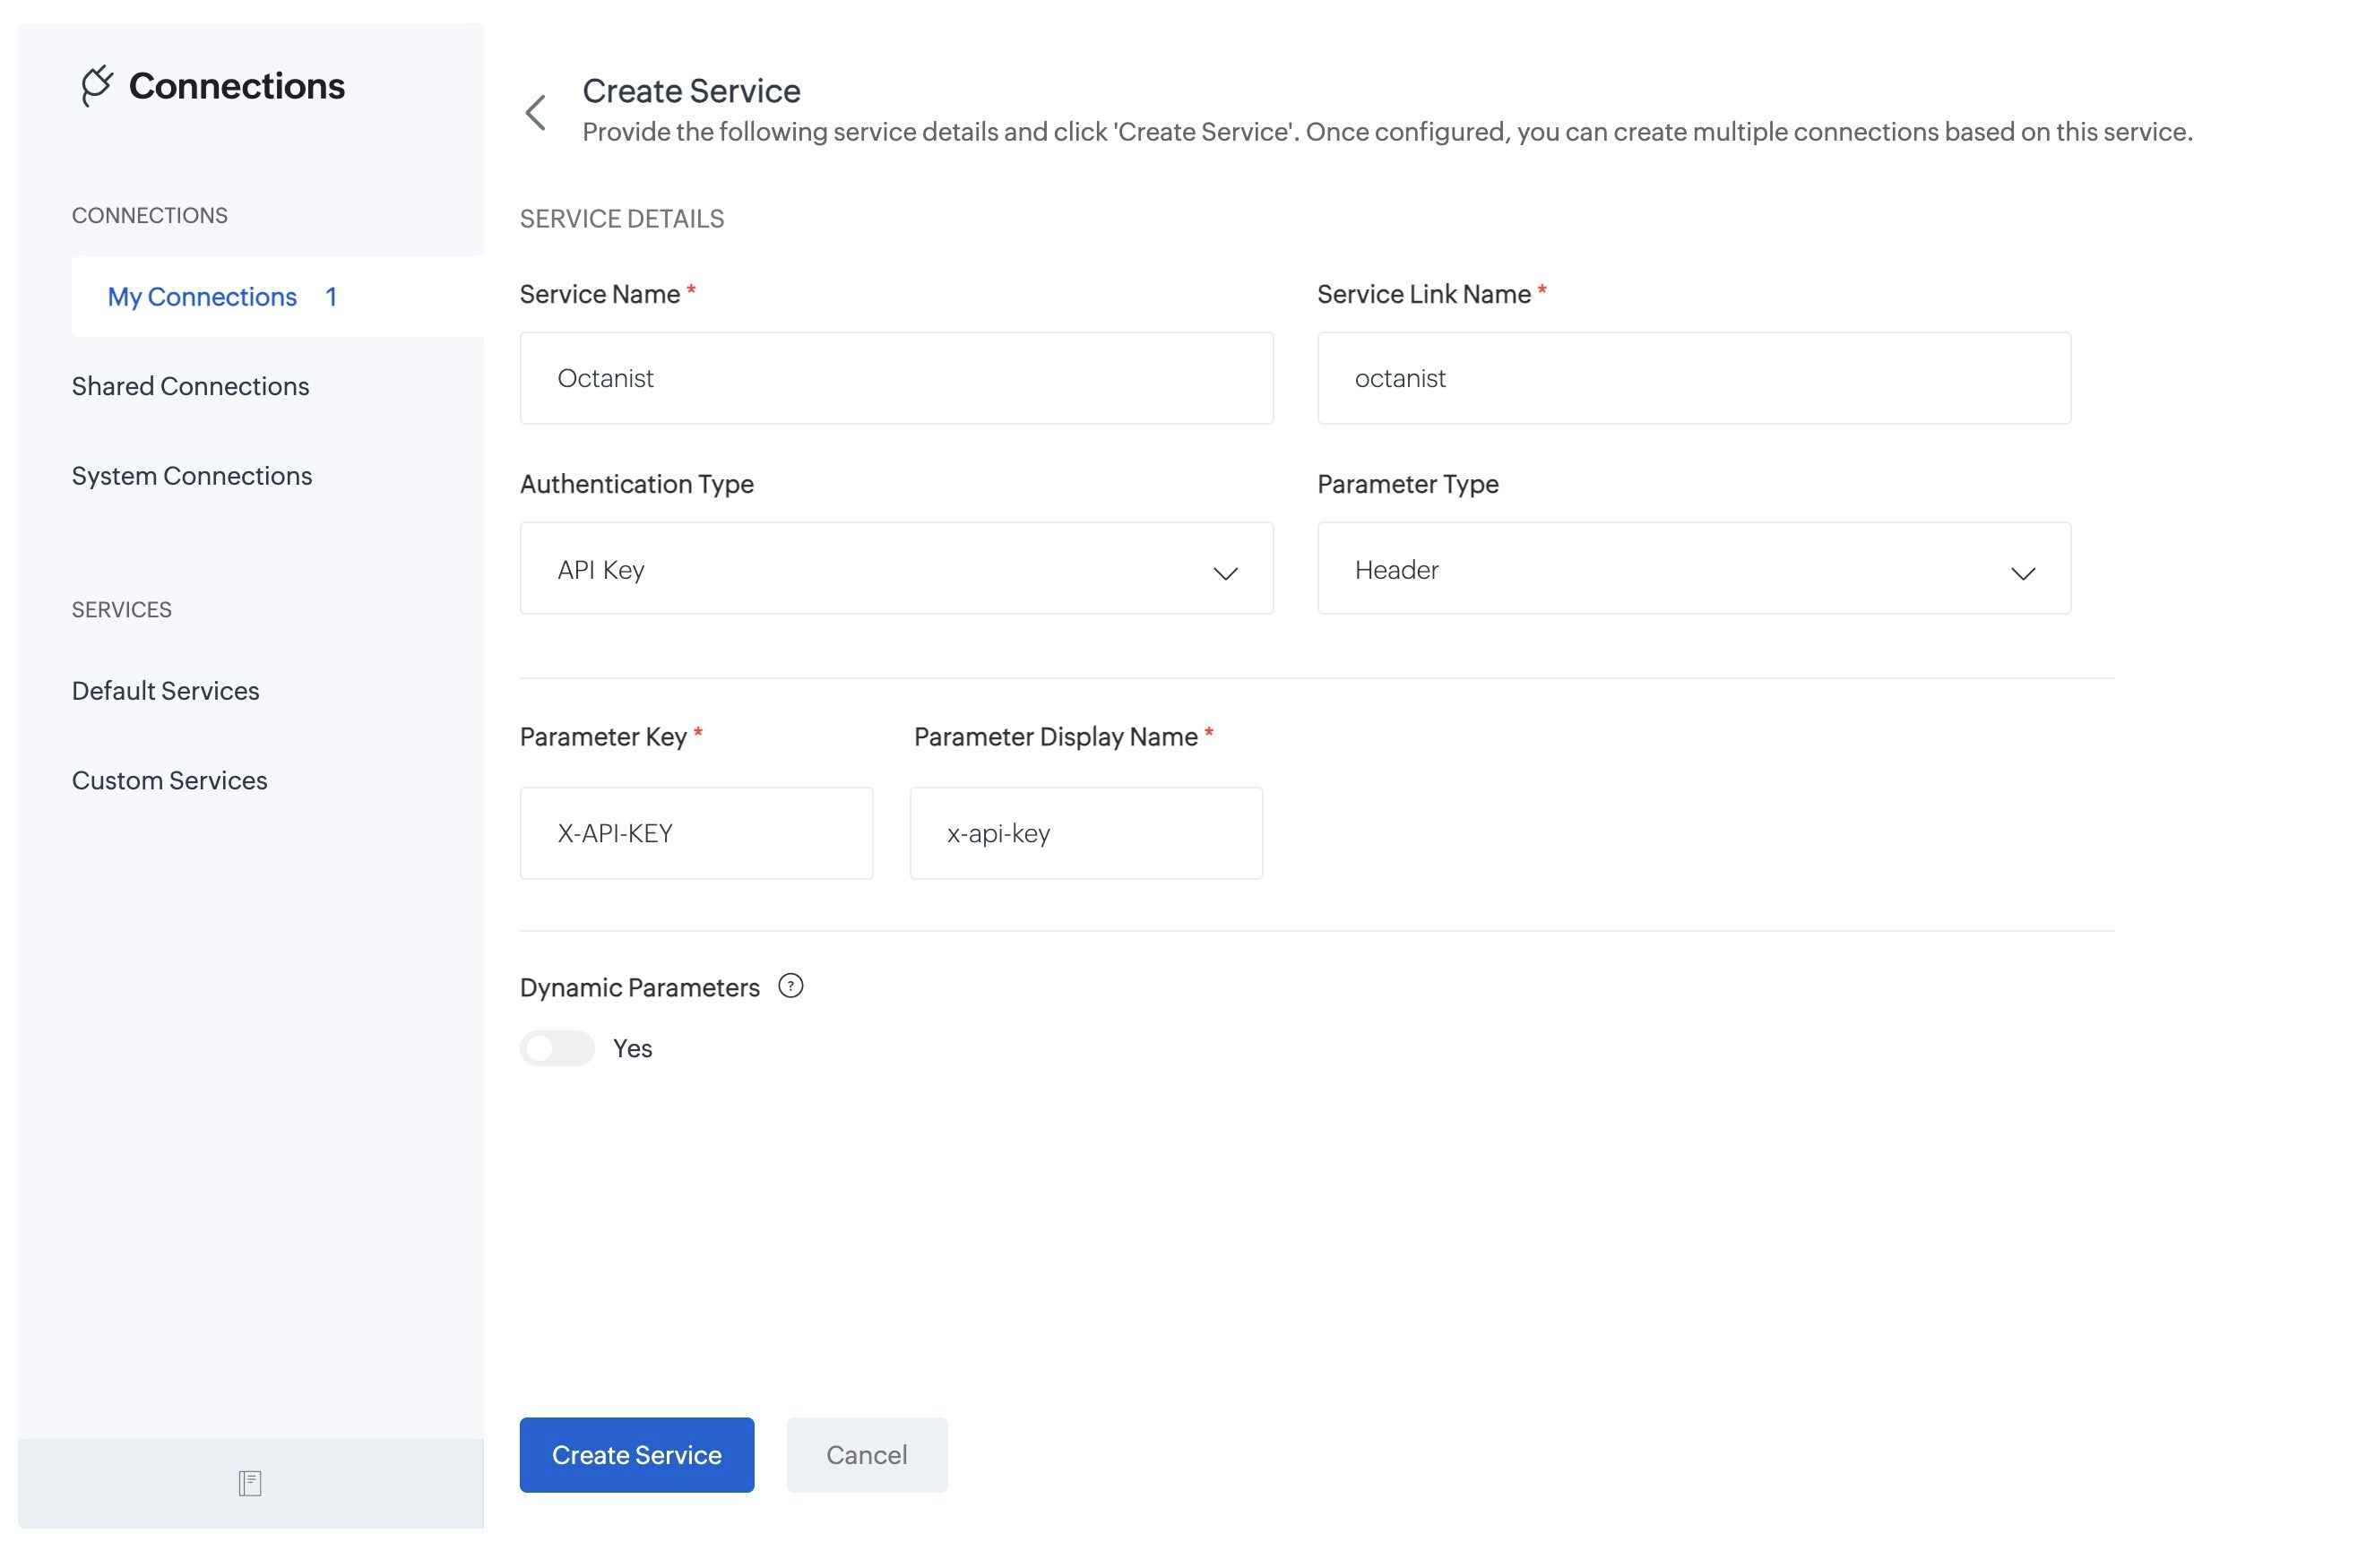The image size is (2375, 1568).
Task: Click the Parameter Key X-API-KEY field
Action: (697, 832)
